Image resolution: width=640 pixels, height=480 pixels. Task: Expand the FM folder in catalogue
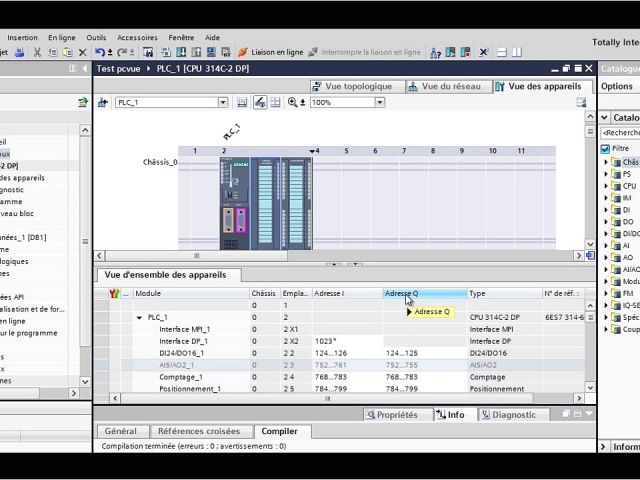point(606,293)
